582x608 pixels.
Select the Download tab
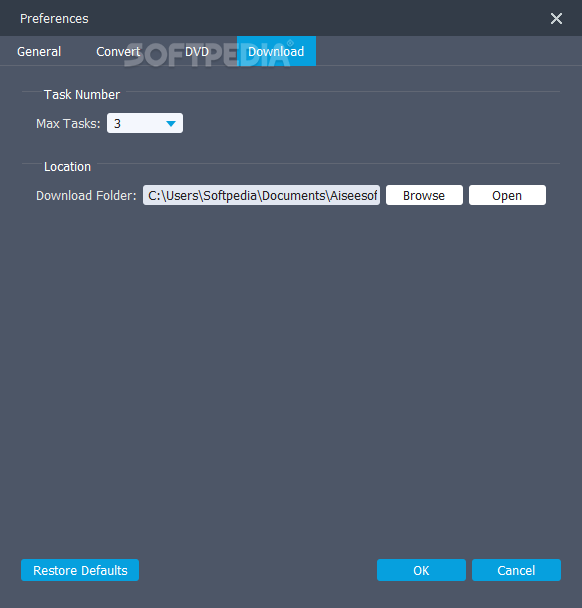(x=276, y=51)
